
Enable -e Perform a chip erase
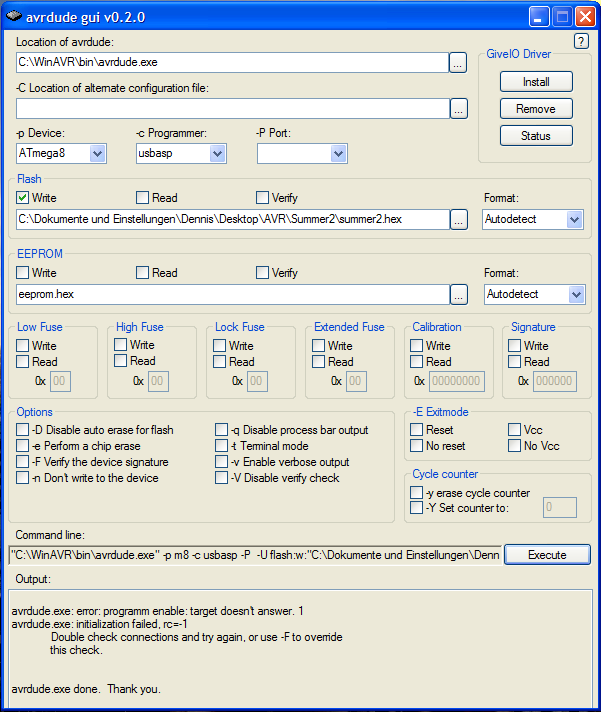coord(22,445)
